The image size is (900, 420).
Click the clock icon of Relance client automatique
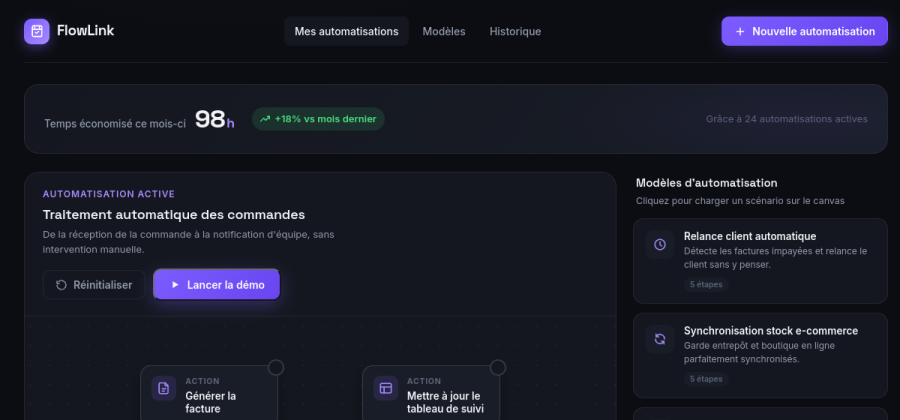[x=660, y=244]
